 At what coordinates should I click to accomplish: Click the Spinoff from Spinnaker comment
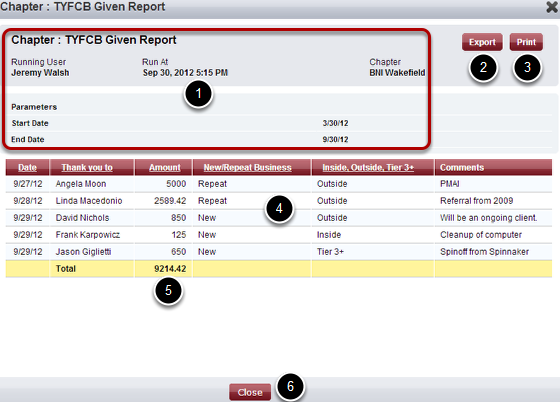coord(484,252)
